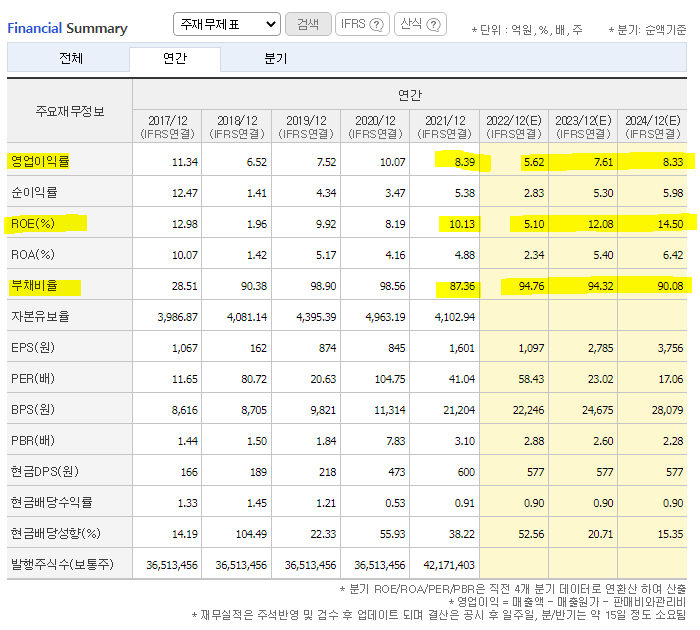Click the 현금배당수익률 row label
Screen dimensions: 700x630
(x=51, y=502)
